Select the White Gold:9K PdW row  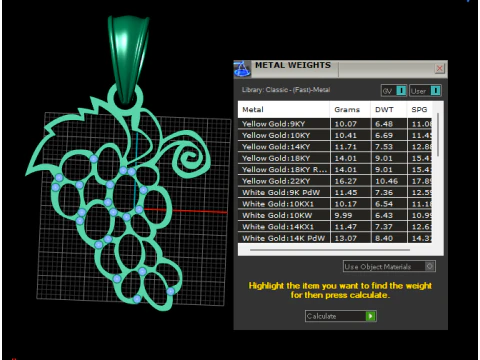[335, 192]
